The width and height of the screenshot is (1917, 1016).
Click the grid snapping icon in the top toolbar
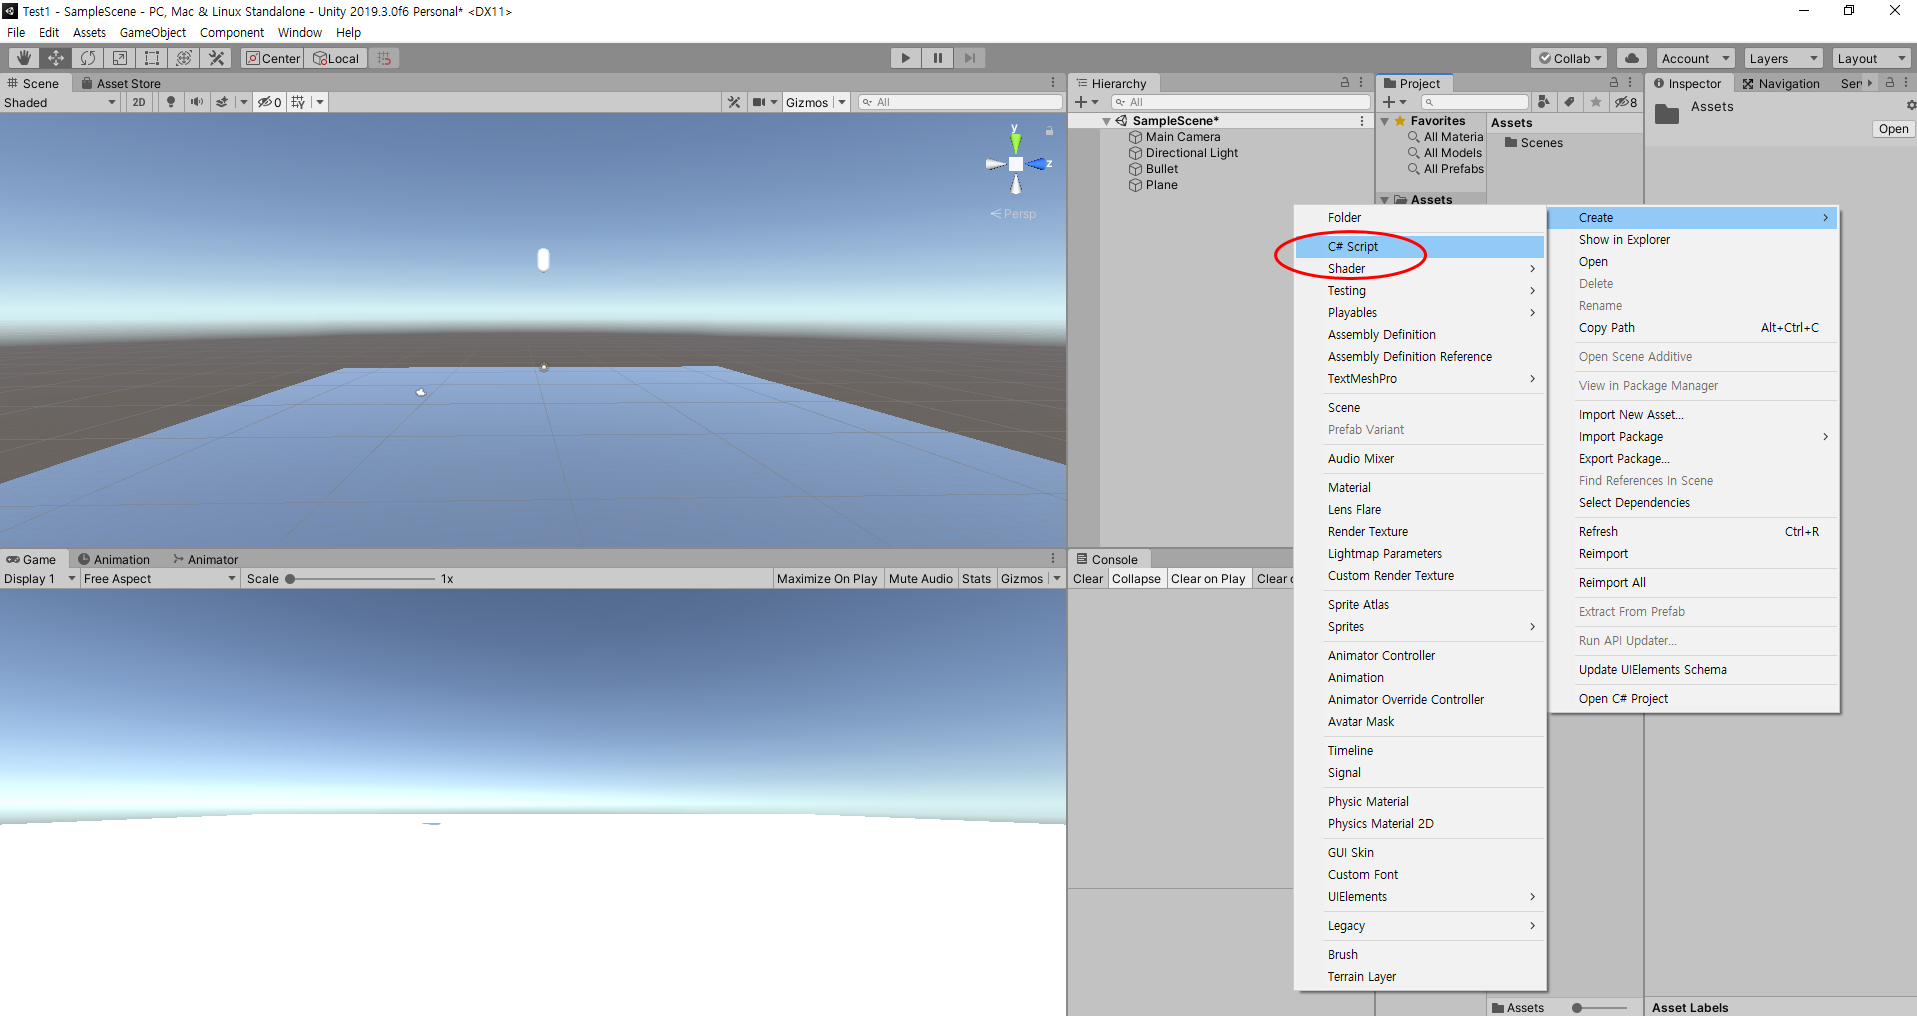click(384, 58)
